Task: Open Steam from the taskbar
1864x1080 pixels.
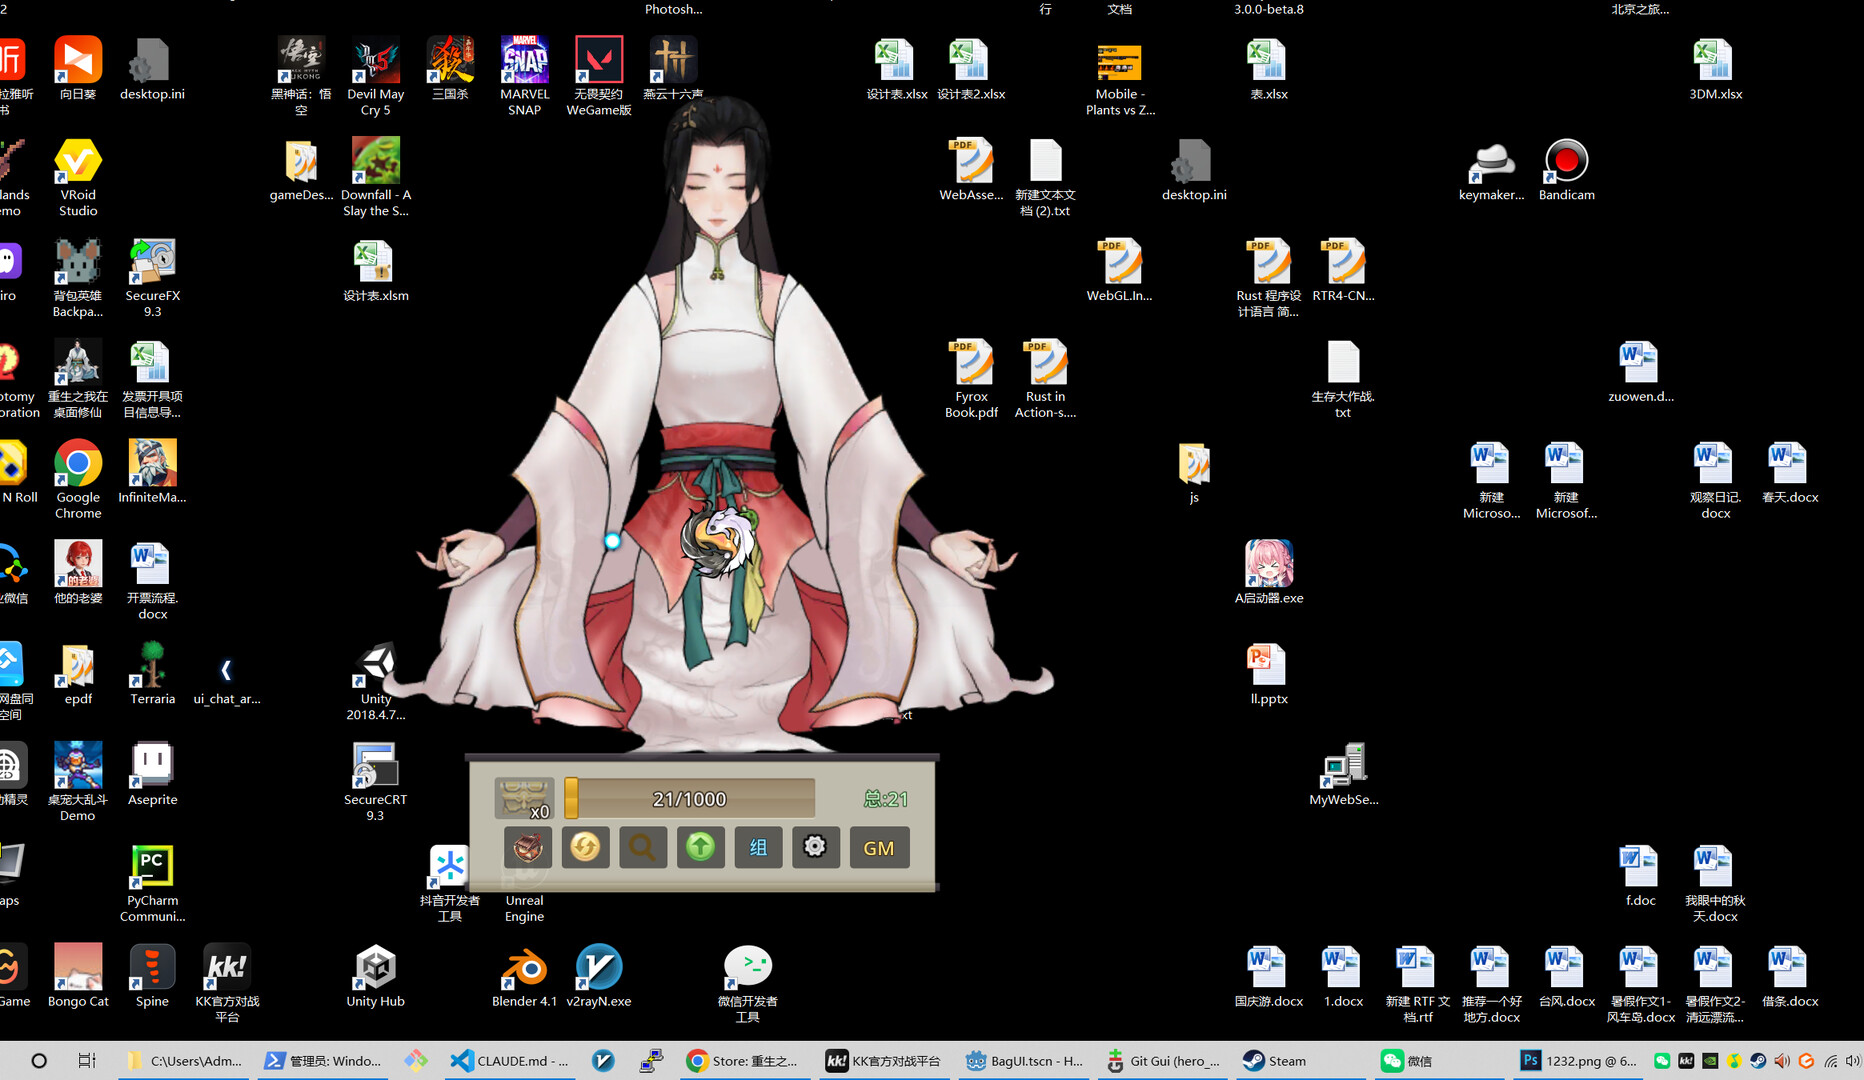Action: (1274, 1061)
